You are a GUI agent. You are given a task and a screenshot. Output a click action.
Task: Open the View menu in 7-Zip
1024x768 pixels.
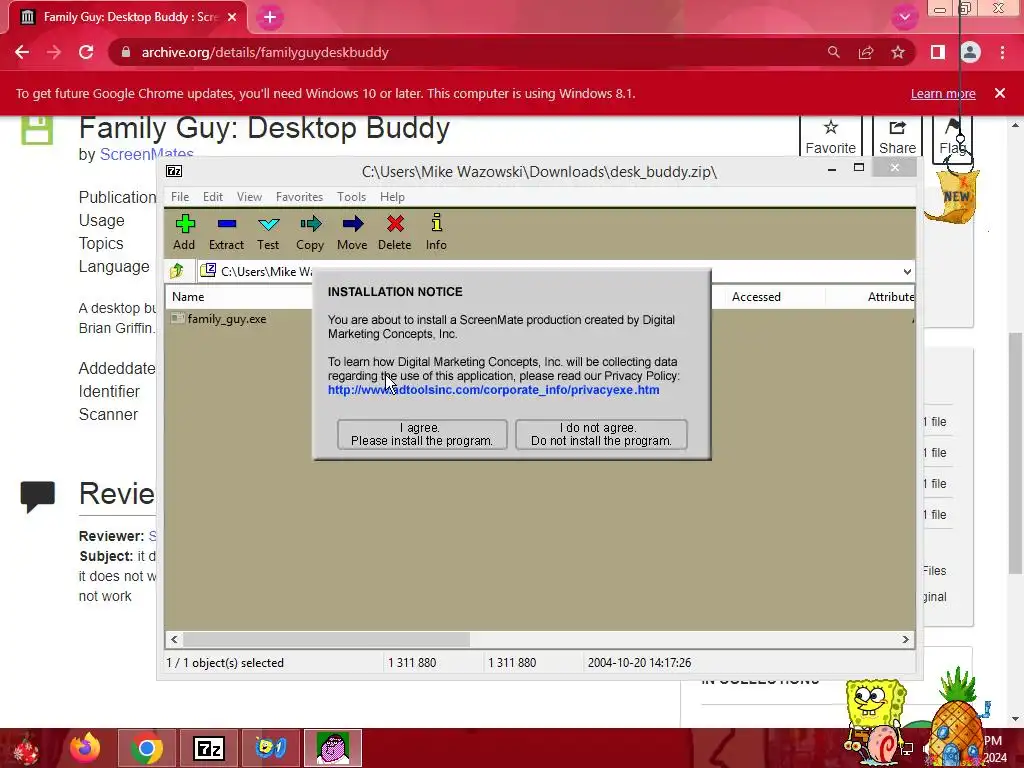click(x=249, y=197)
